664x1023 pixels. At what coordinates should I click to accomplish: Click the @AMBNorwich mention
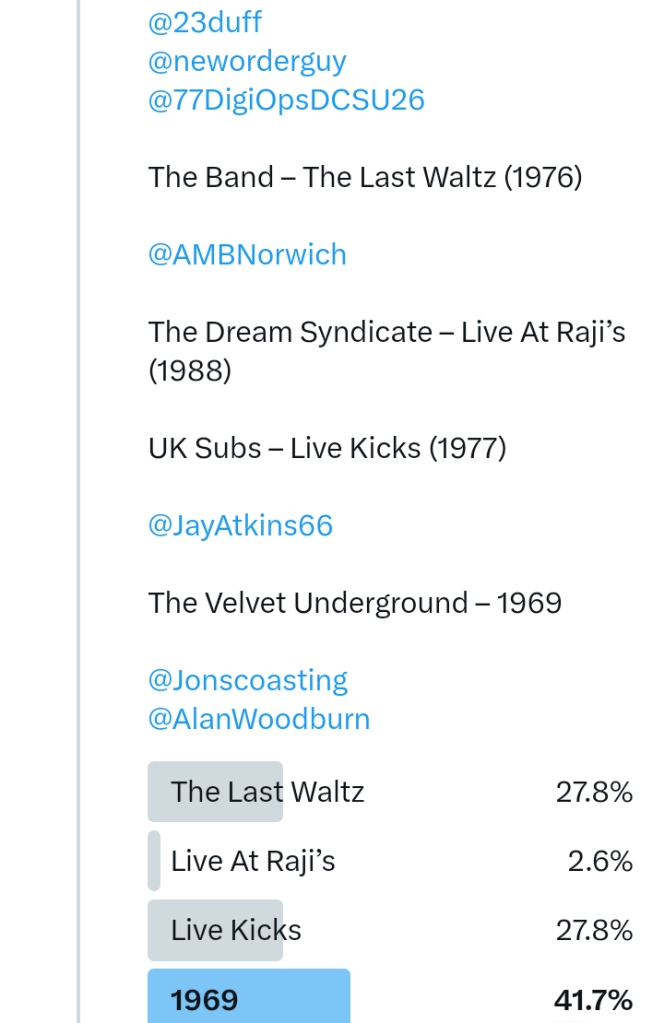(x=247, y=255)
